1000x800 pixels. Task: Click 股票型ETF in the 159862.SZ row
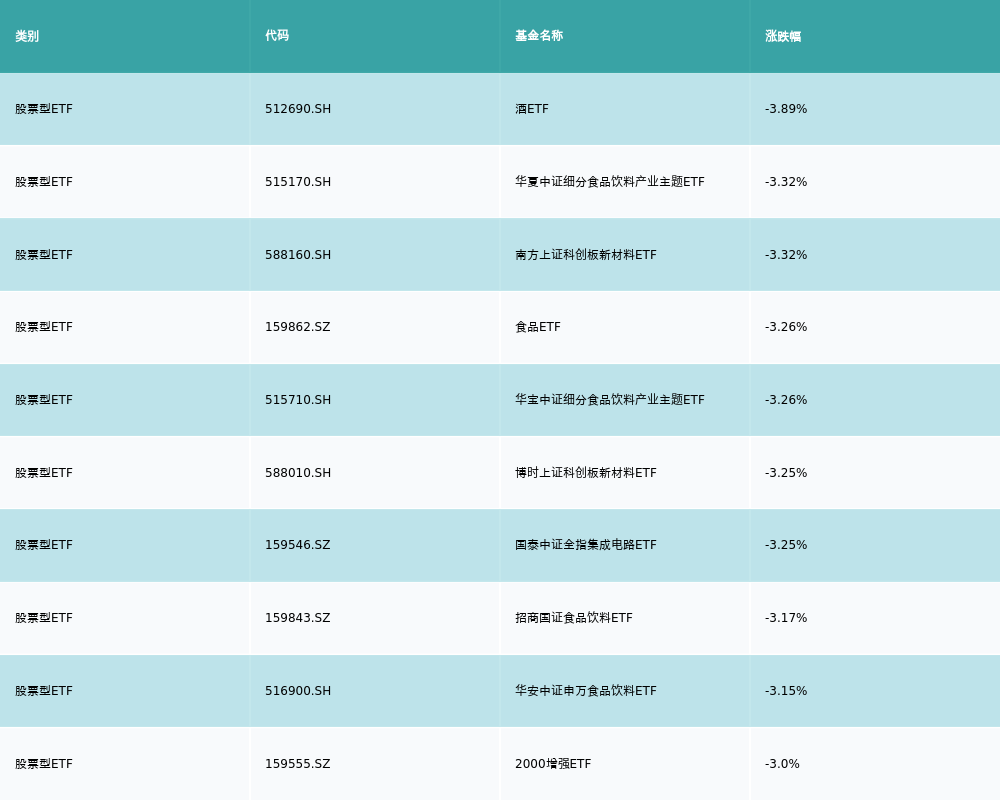point(44,327)
